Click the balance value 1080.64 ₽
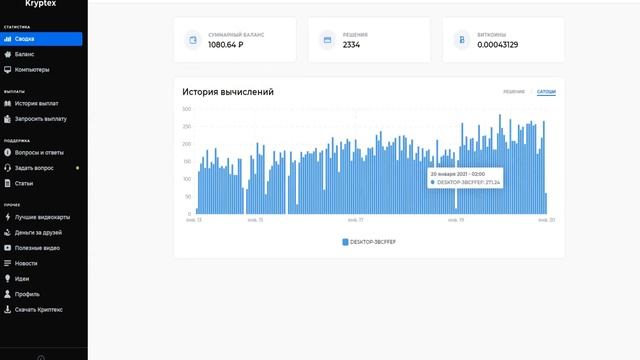The image size is (640, 360). click(226, 45)
